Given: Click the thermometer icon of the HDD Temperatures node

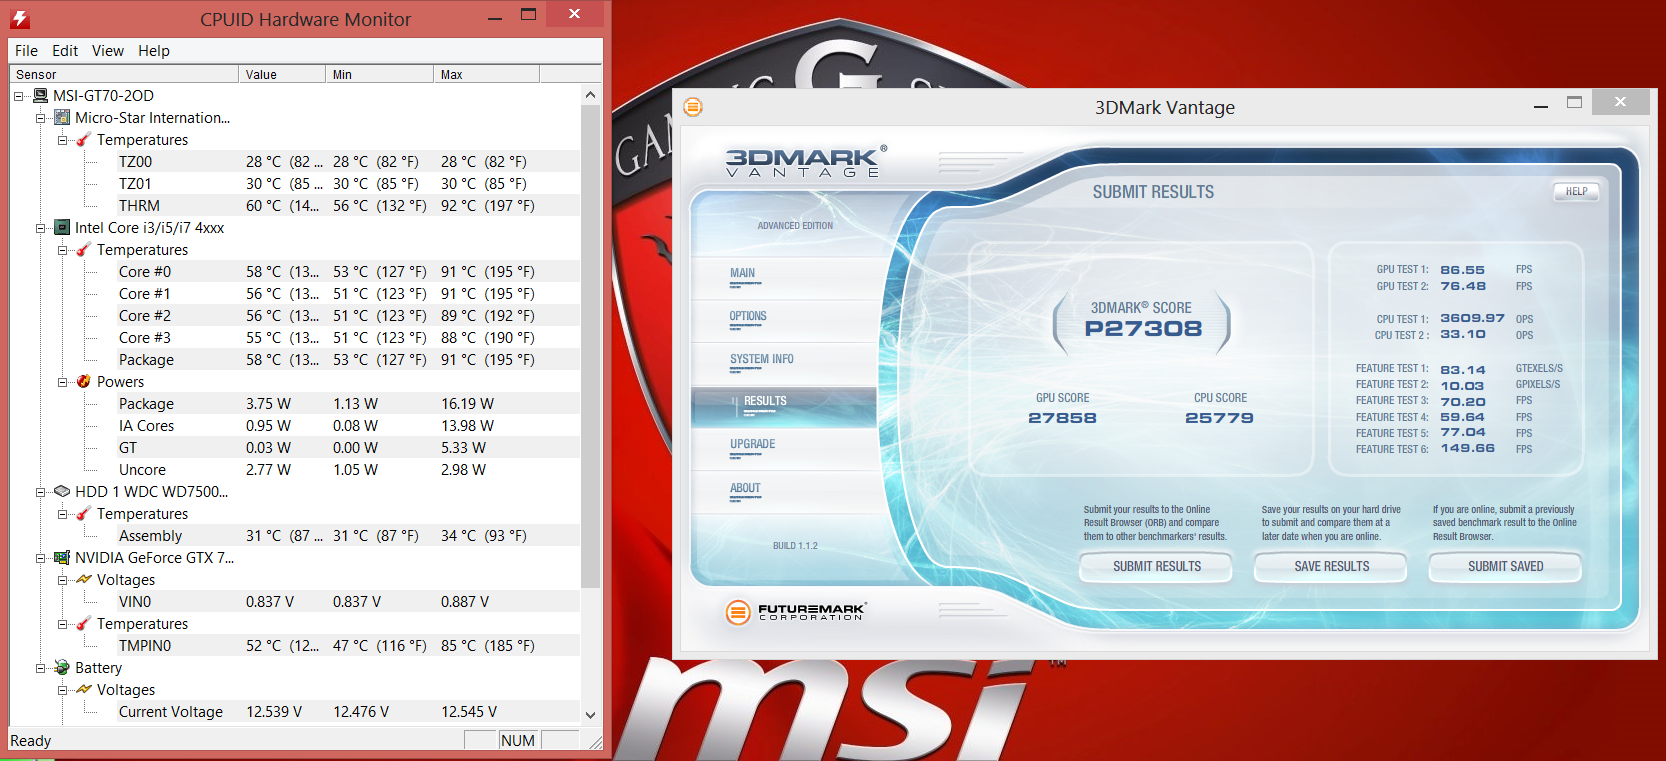Looking at the screenshot, I should (x=84, y=514).
